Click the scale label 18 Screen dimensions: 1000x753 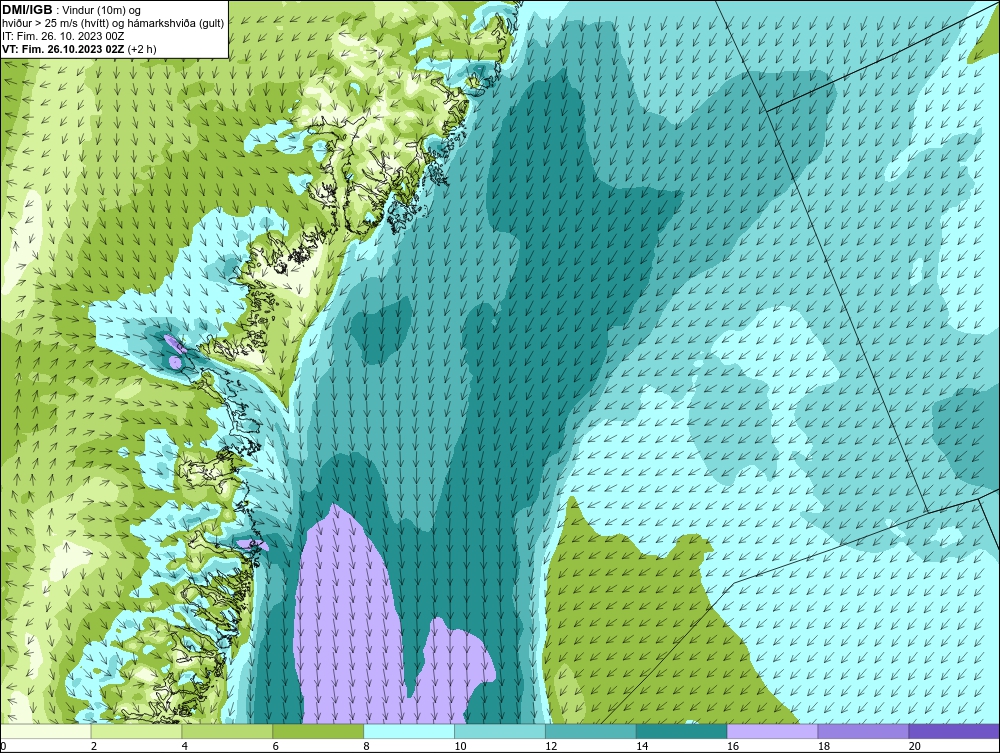tap(824, 746)
